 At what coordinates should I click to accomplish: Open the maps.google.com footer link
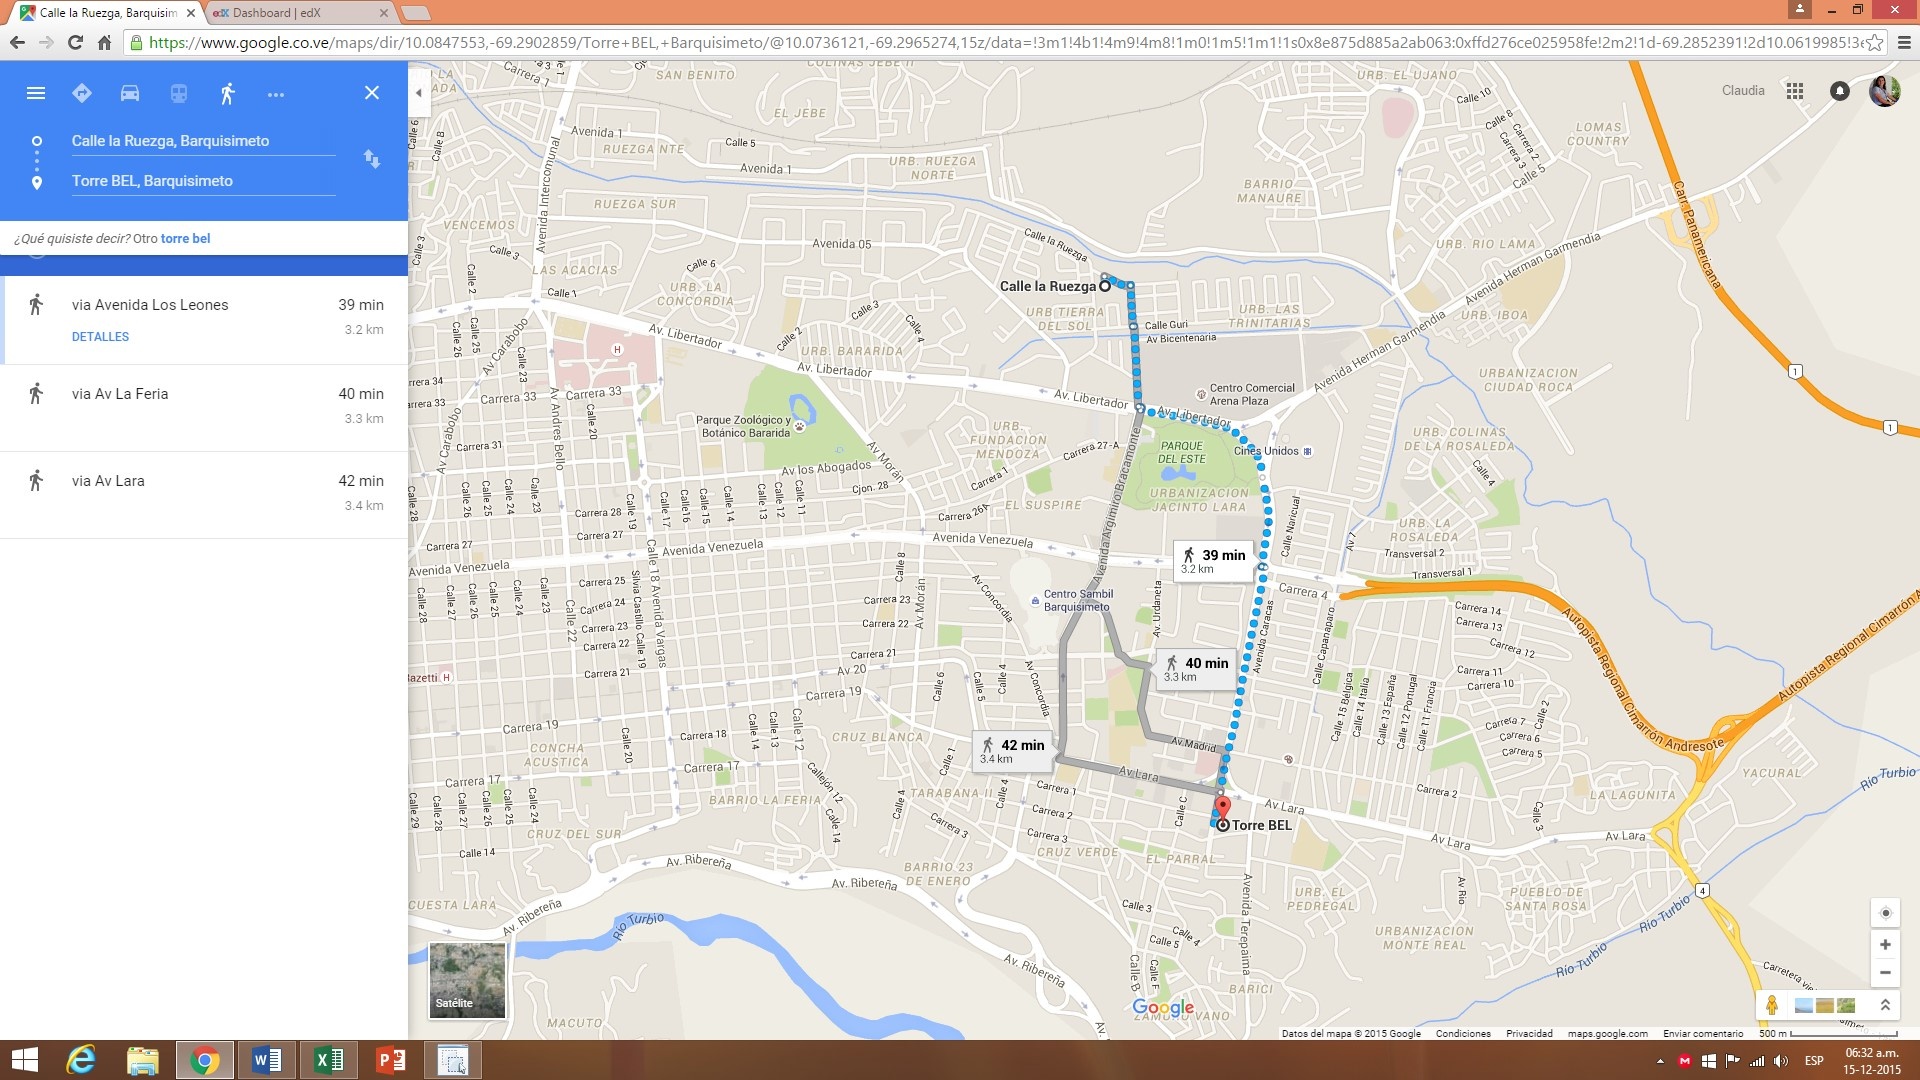pos(1607,1033)
